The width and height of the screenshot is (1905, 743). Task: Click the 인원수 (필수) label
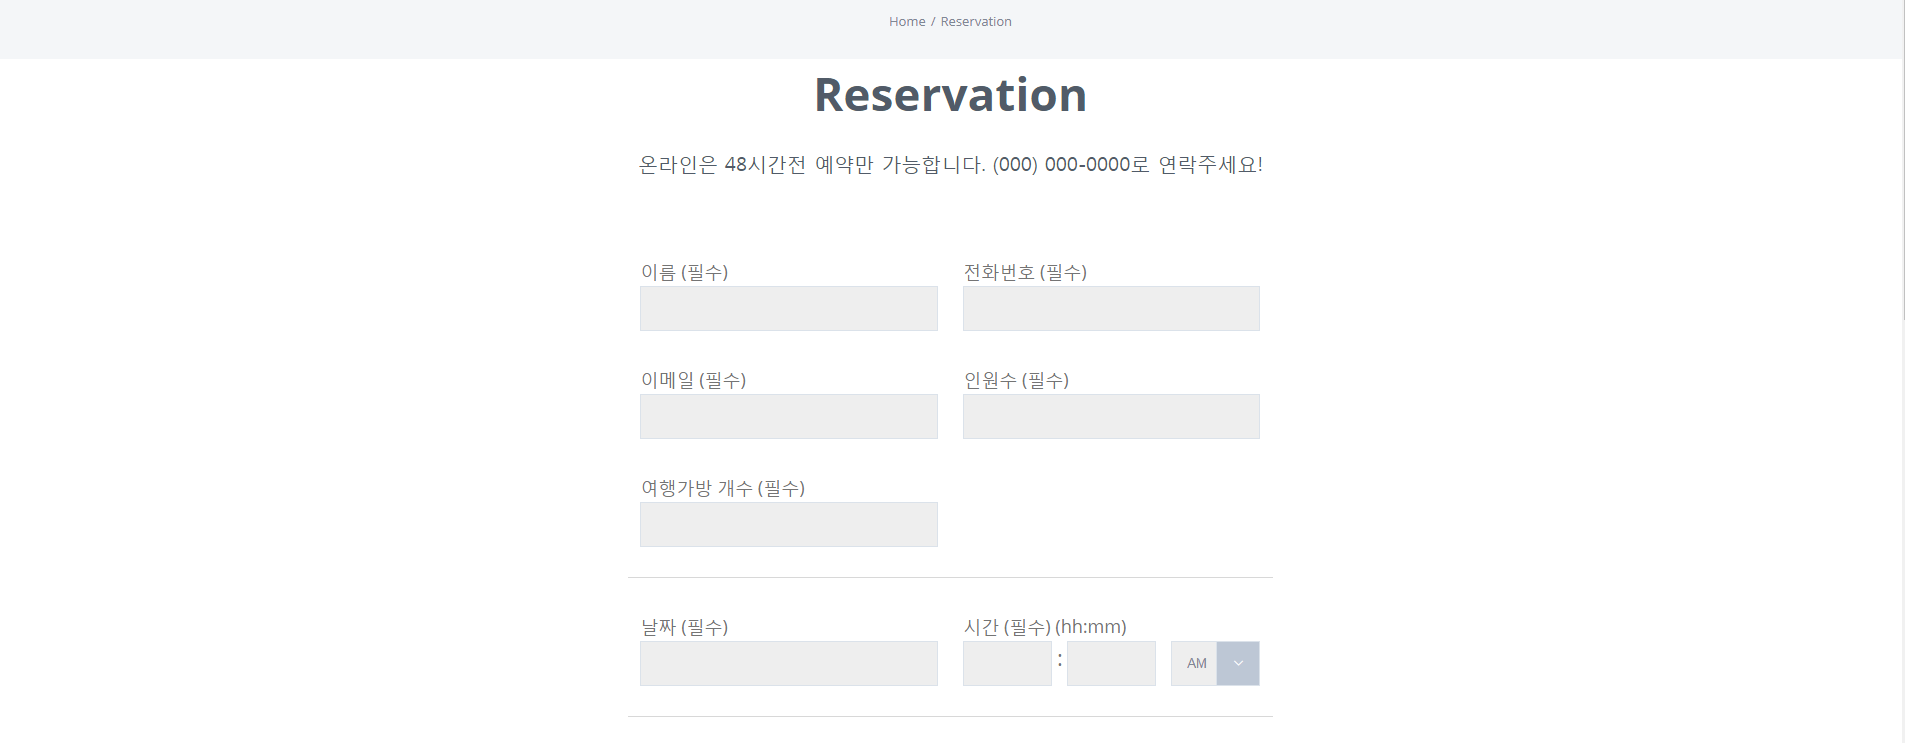[1015, 380]
